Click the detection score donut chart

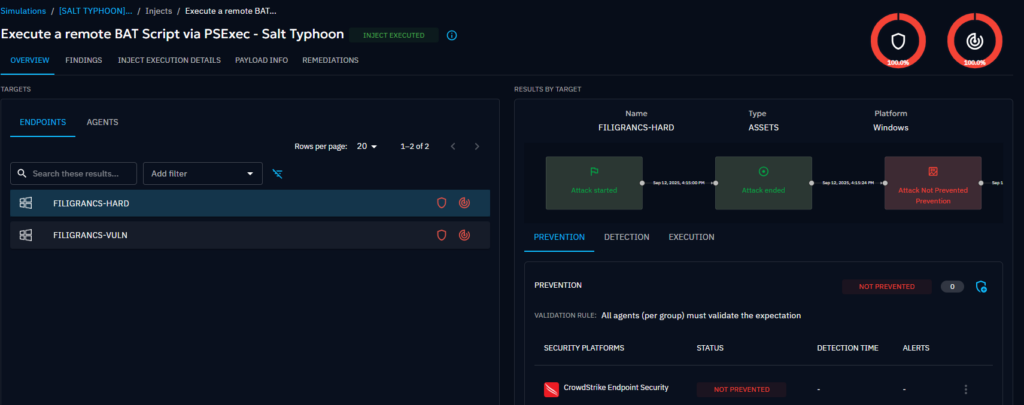(x=975, y=39)
